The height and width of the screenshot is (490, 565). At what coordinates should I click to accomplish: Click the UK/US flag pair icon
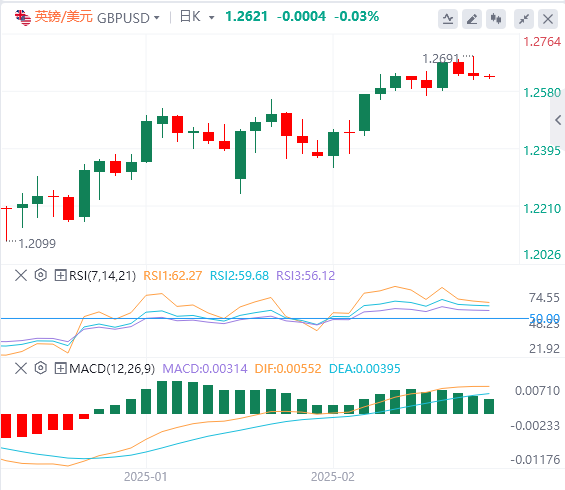click(23, 18)
